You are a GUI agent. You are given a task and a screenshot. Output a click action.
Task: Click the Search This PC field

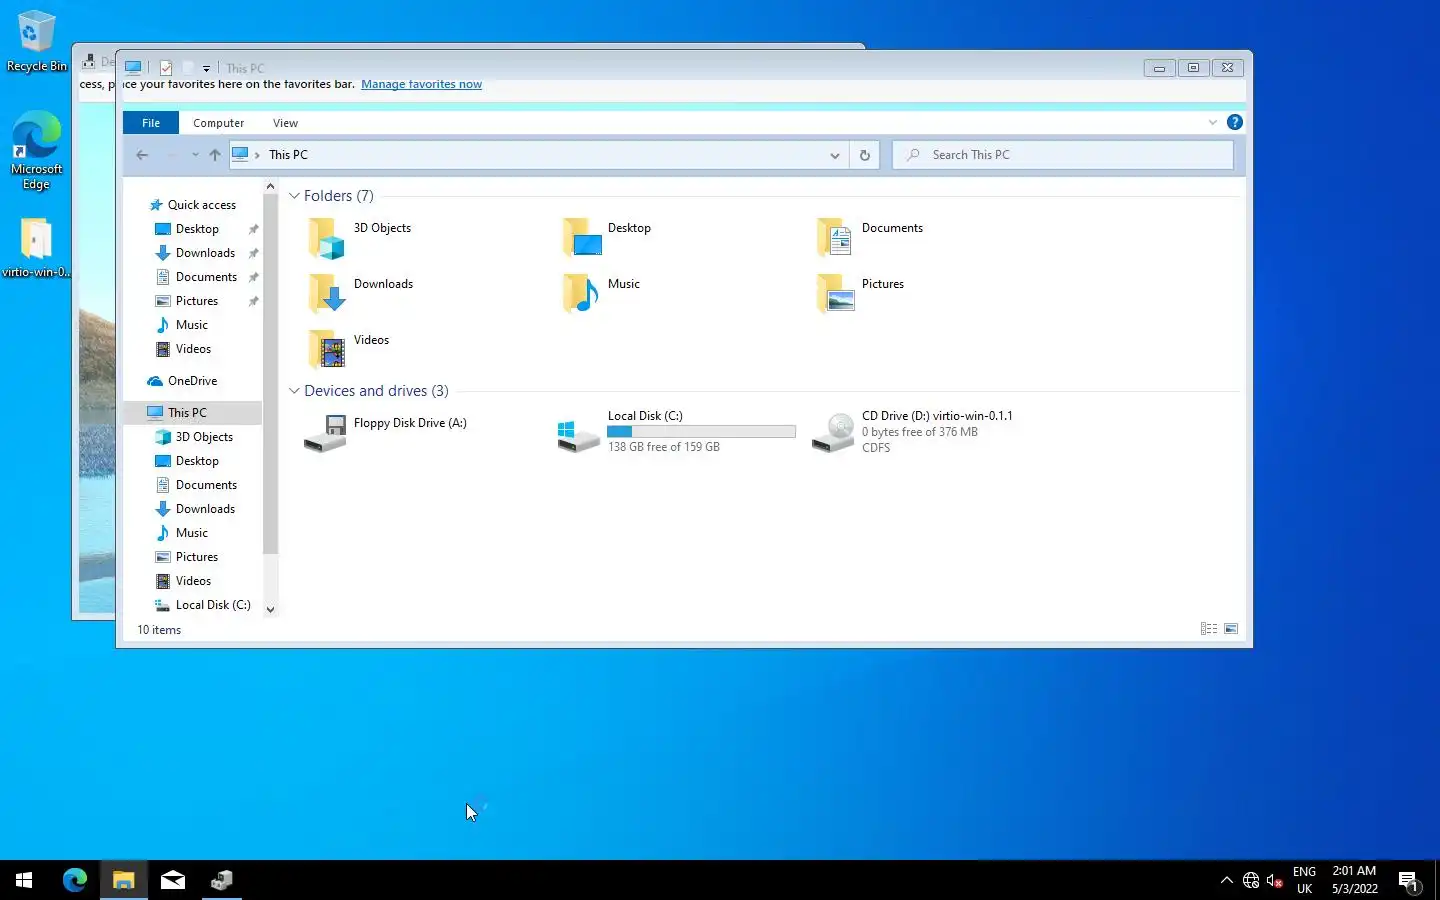[x=1063, y=155]
